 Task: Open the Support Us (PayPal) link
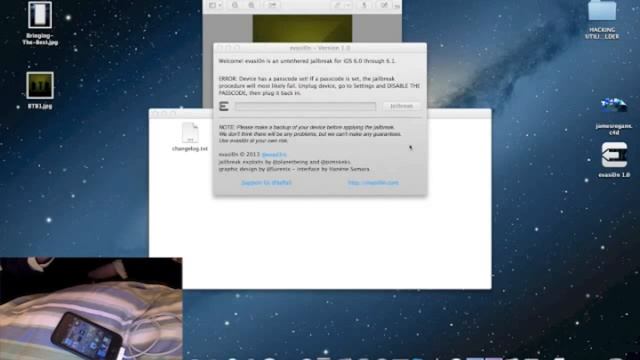pos(266,183)
